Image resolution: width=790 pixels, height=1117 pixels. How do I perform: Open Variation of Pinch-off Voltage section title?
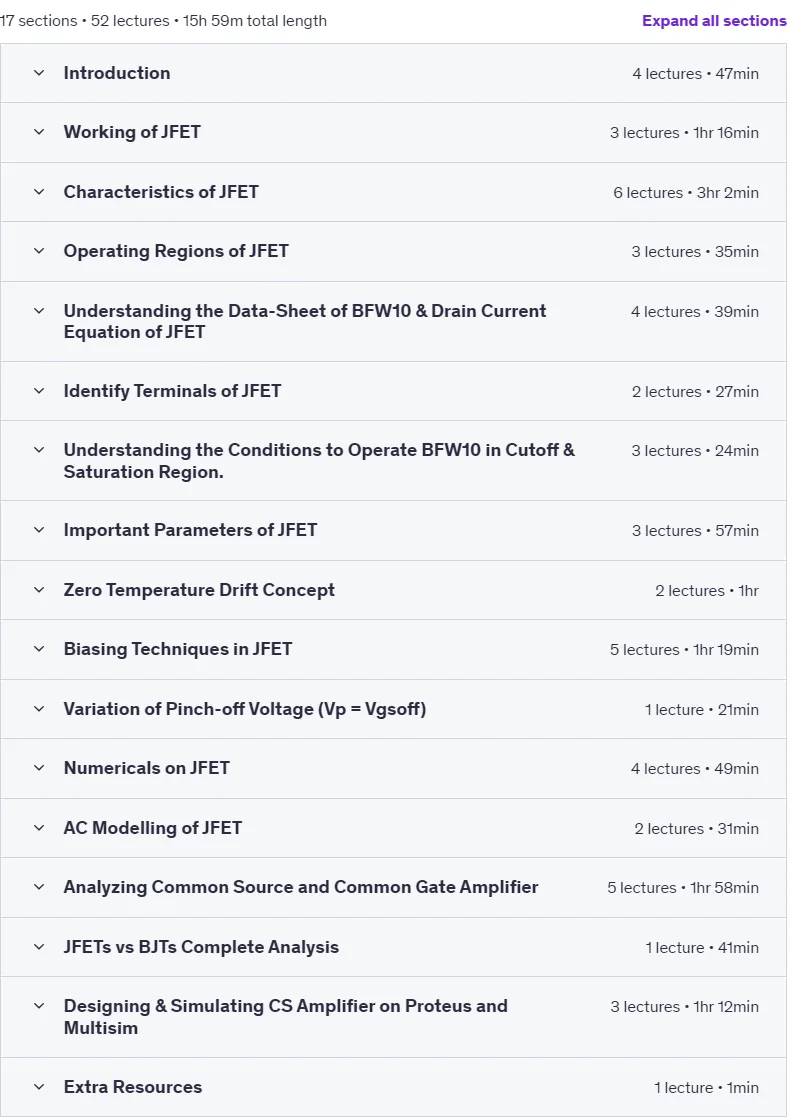click(244, 709)
